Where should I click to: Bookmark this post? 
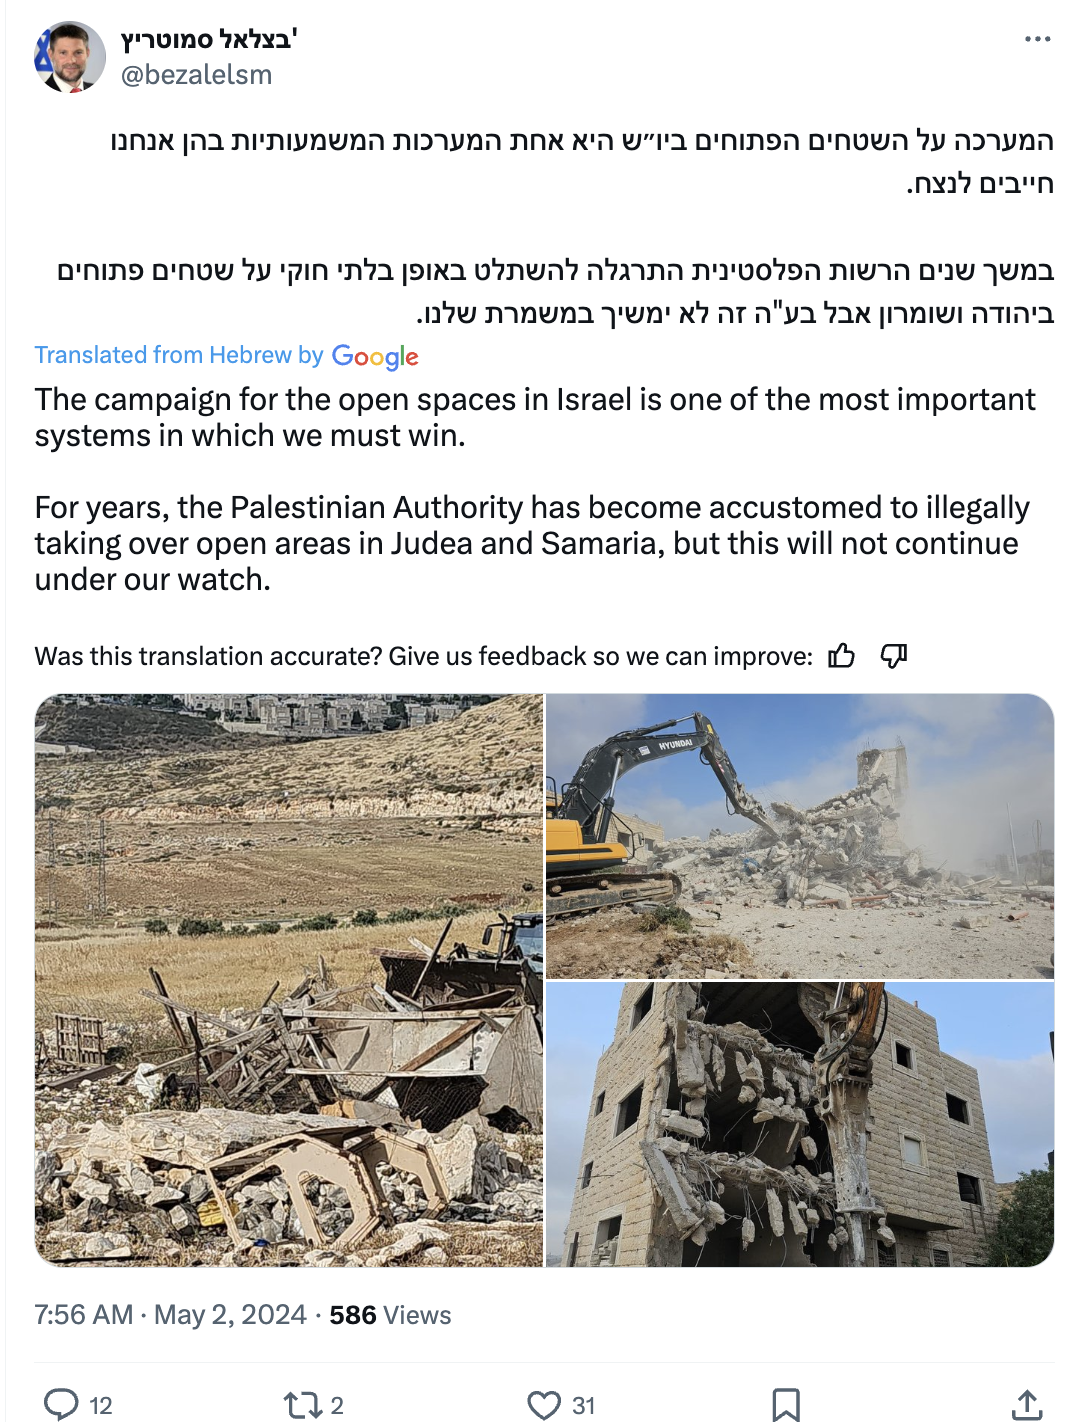pos(786,1405)
